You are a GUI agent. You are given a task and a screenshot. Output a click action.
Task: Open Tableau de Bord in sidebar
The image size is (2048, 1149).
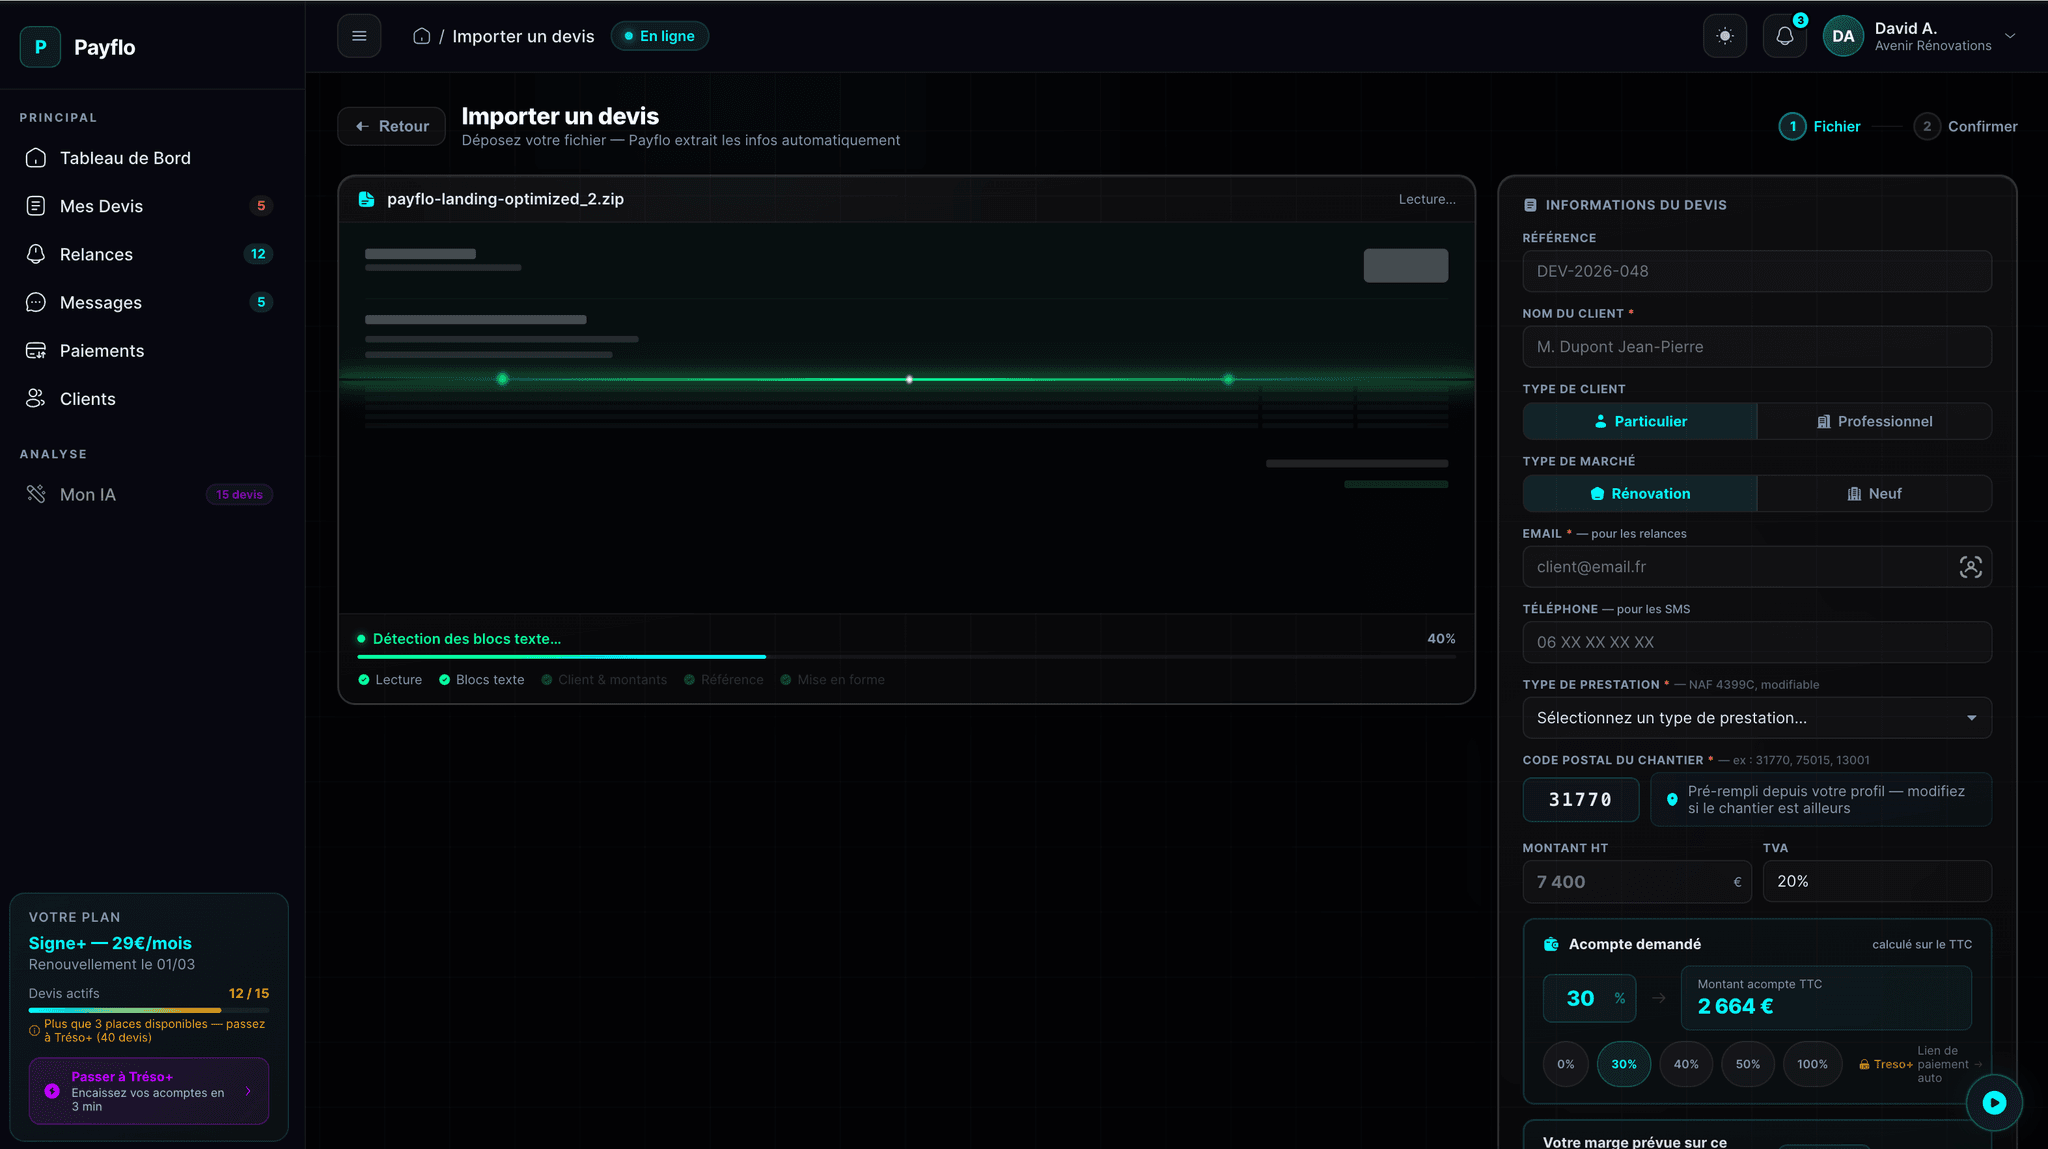150,158
